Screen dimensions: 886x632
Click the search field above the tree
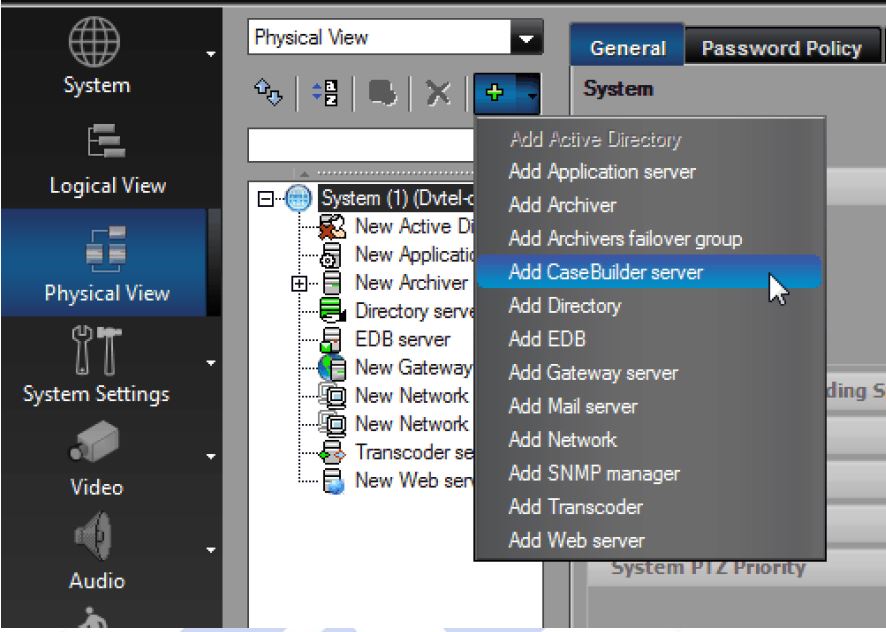(360, 146)
